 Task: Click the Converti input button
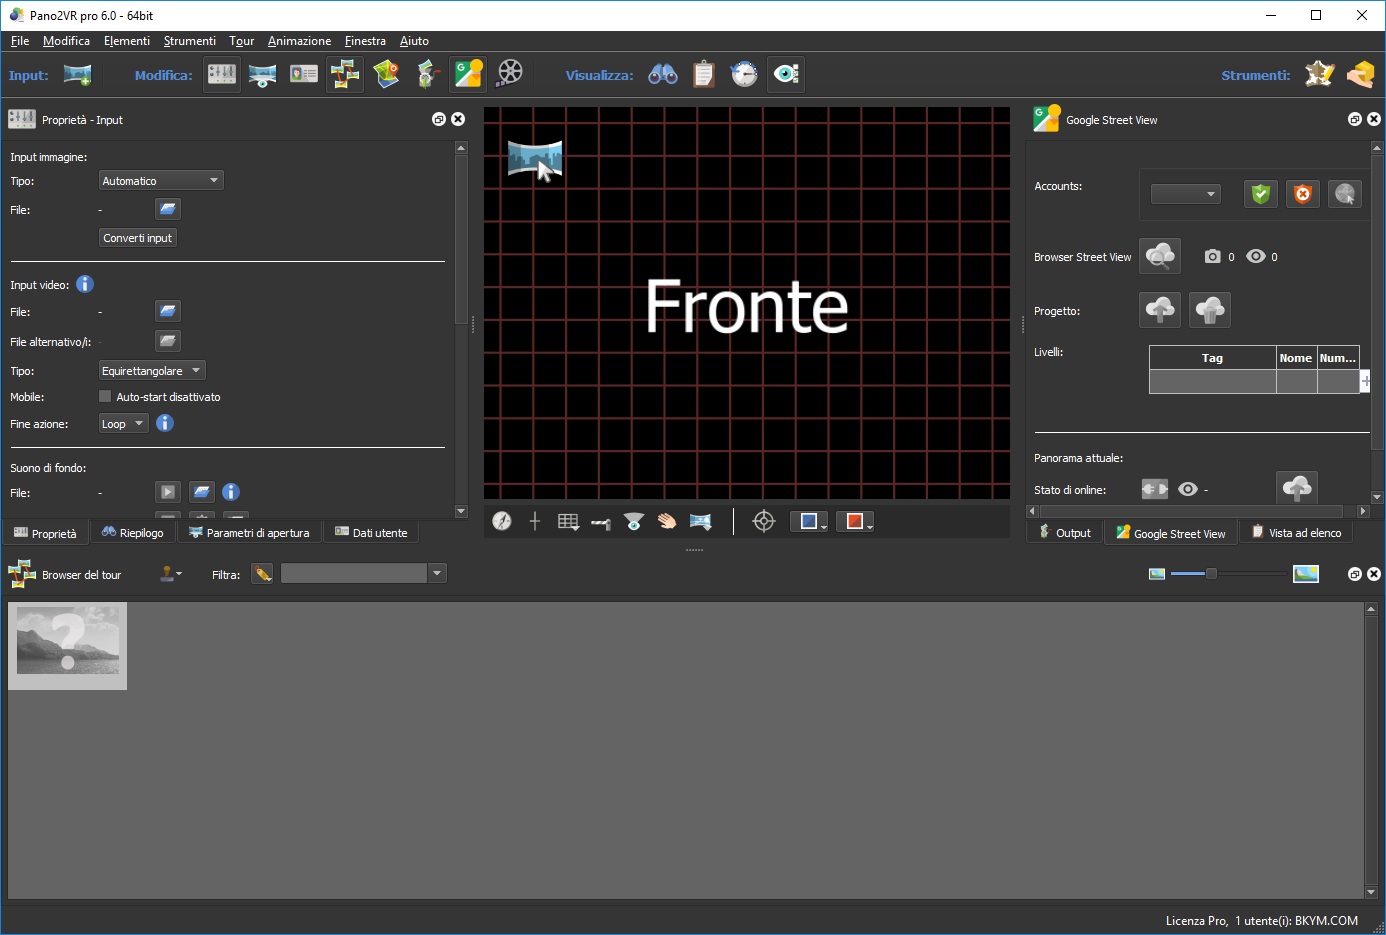click(x=138, y=238)
